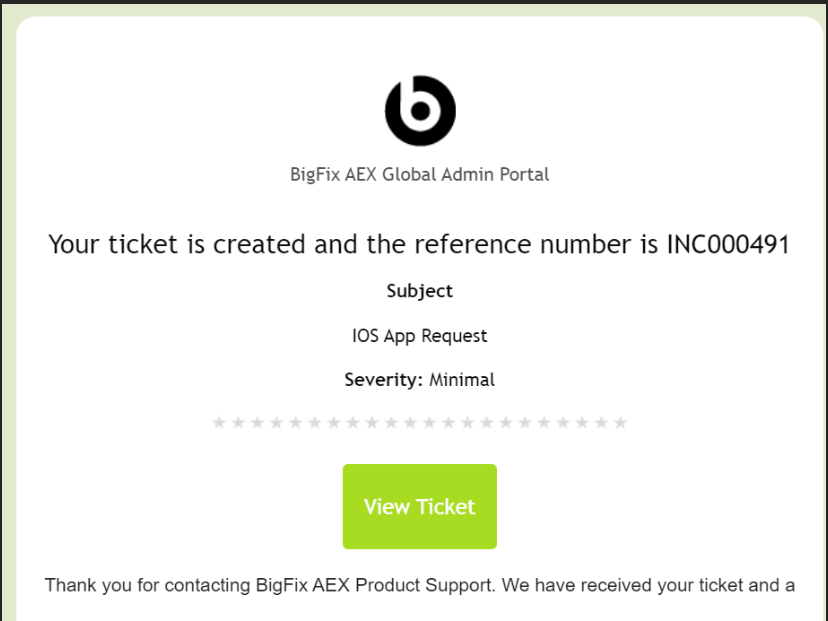Click the first star in the divider row
This screenshot has height=621, width=828.
[x=219, y=423]
